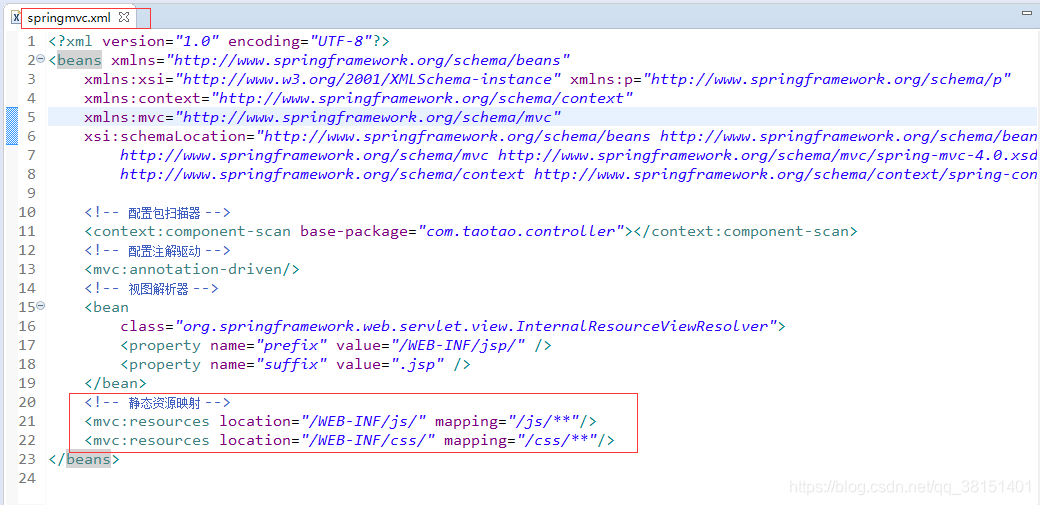Click the closing context:component-scan tag
1040x505 pixels.
746,232
